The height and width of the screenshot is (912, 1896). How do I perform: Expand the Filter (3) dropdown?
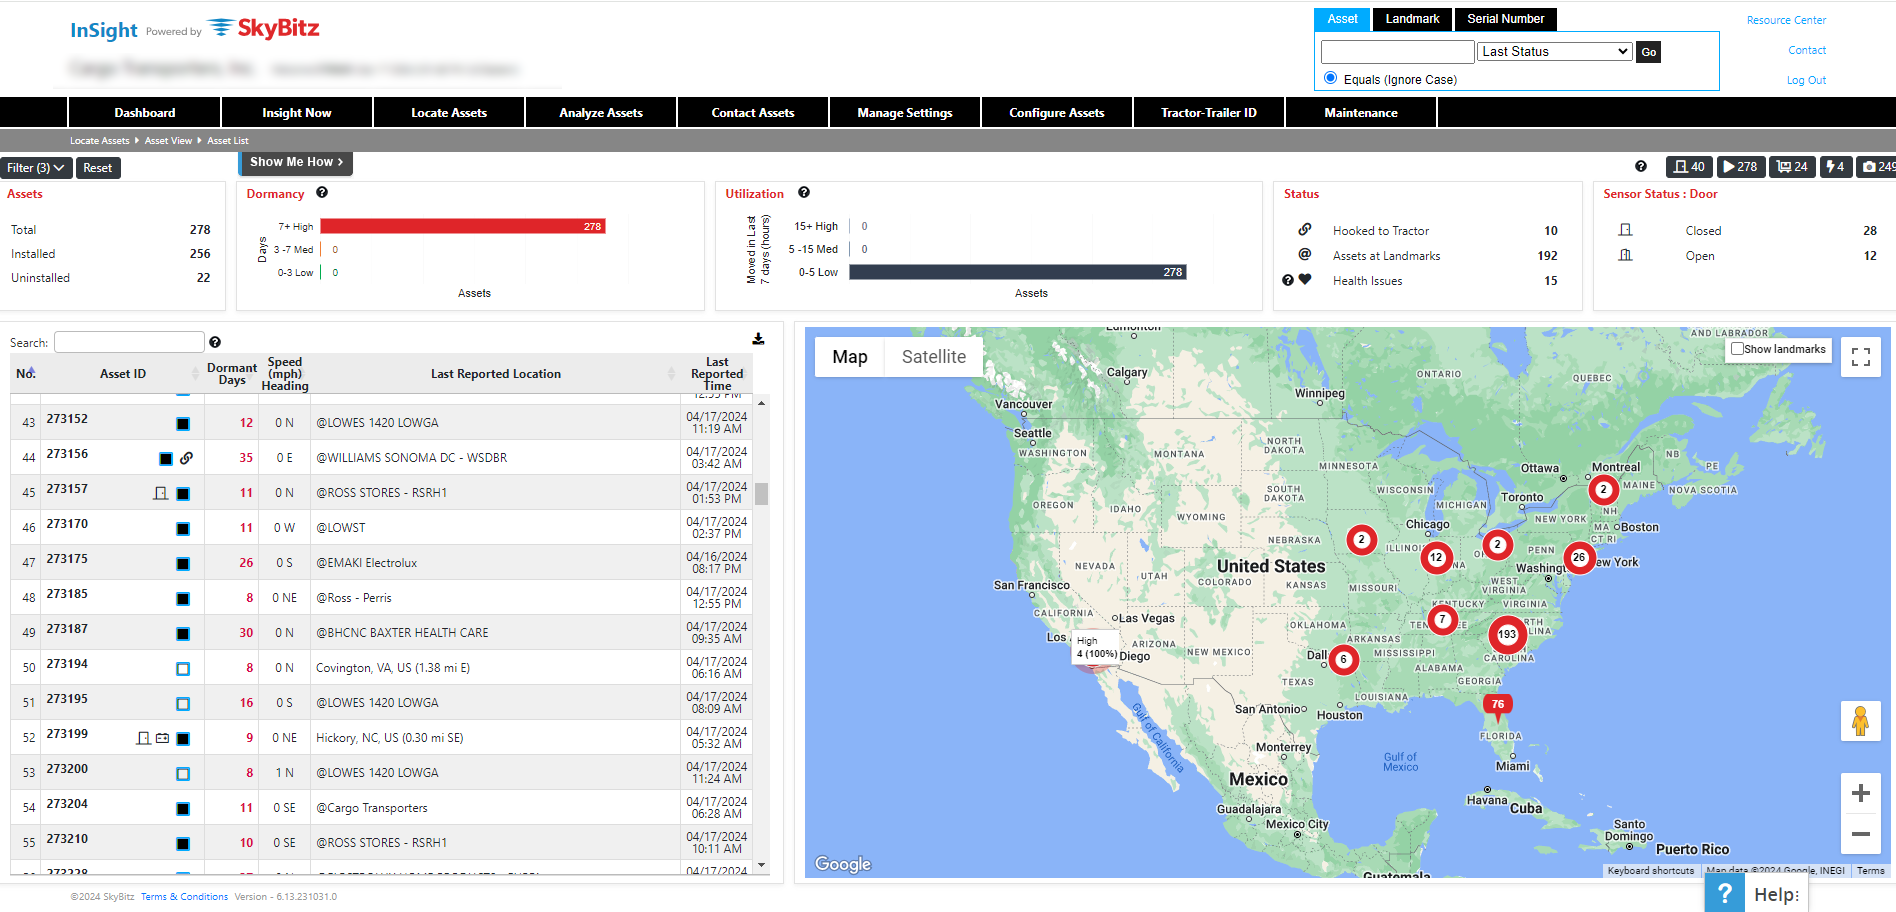36,168
